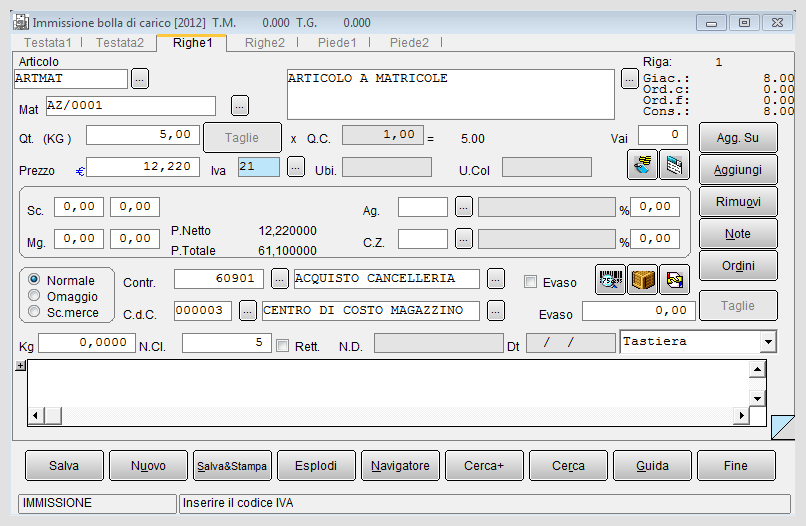Open the Iva code lookup button
The height and width of the screenshot is (526, 806).
click(296, 167)
